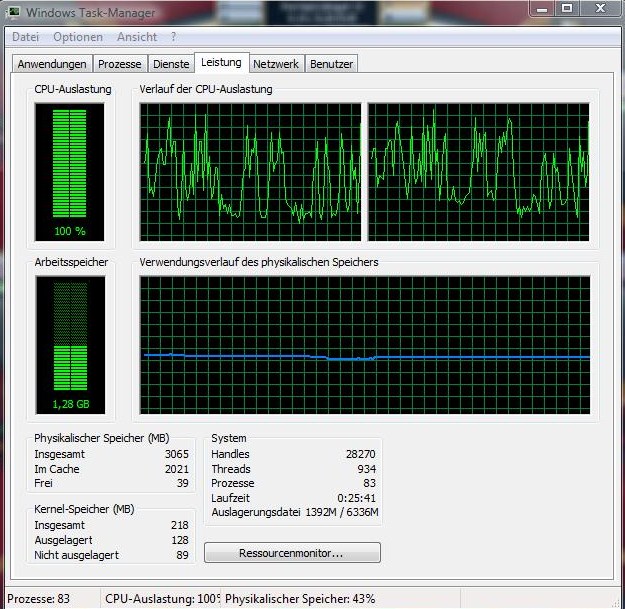Click the physical memory usage history graph
Viewport: 625px width, 609px height.
[365, 345]
